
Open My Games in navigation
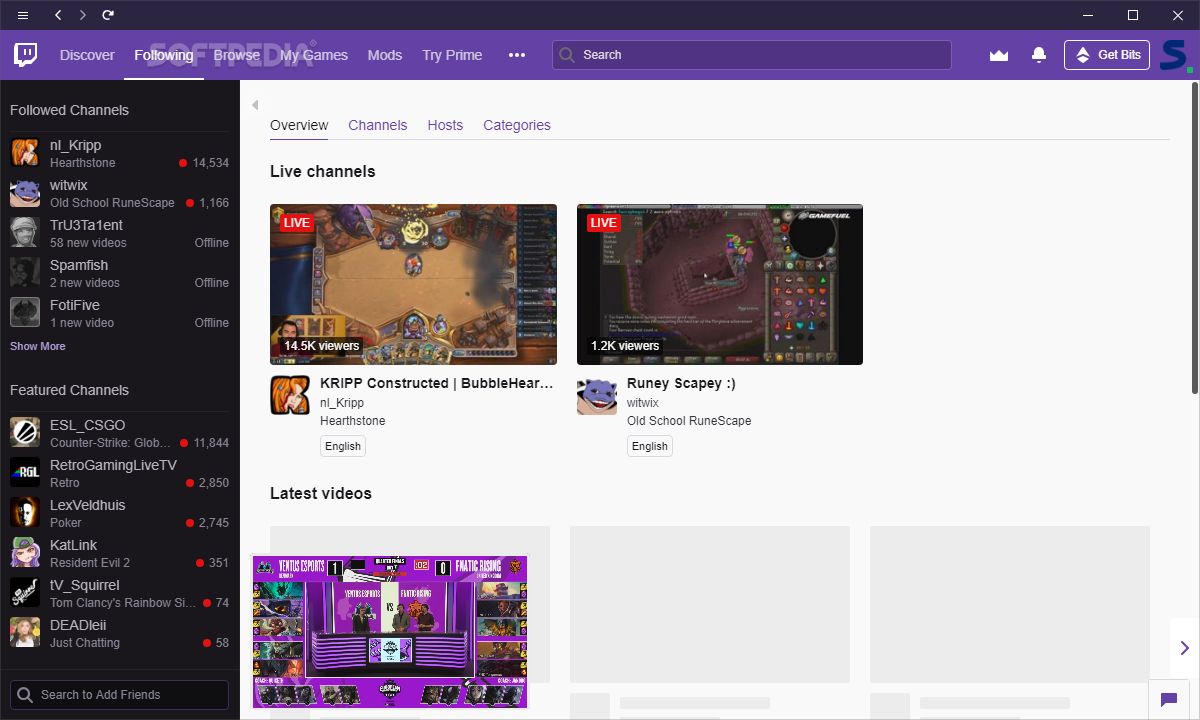(x=314, y=55)
